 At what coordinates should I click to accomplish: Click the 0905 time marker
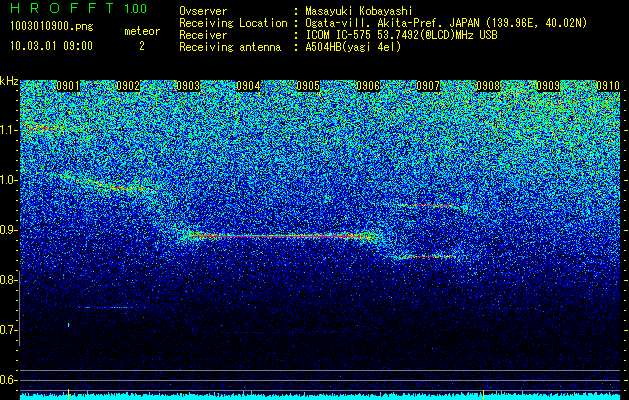pyautogui.click(x=308, y=86)
